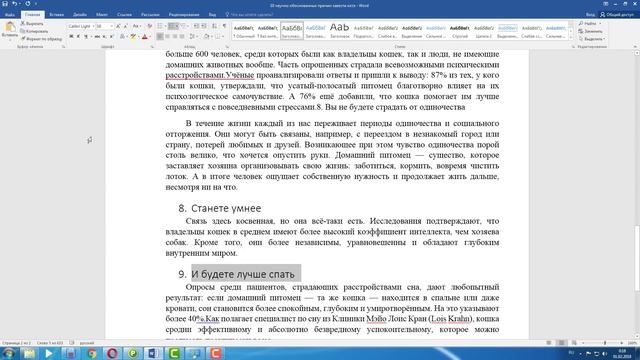Click Общий доступ share button
Screen dimensions: 640x360
click(x=617, y=15)
